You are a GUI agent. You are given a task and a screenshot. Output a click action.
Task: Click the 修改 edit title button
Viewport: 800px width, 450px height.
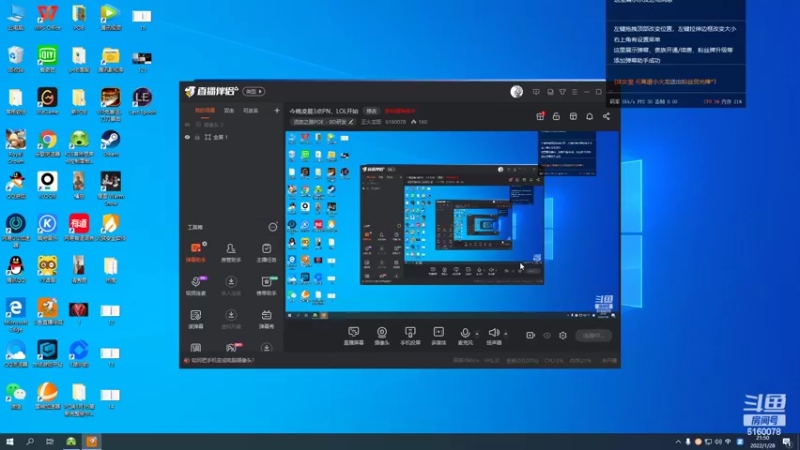371,111
